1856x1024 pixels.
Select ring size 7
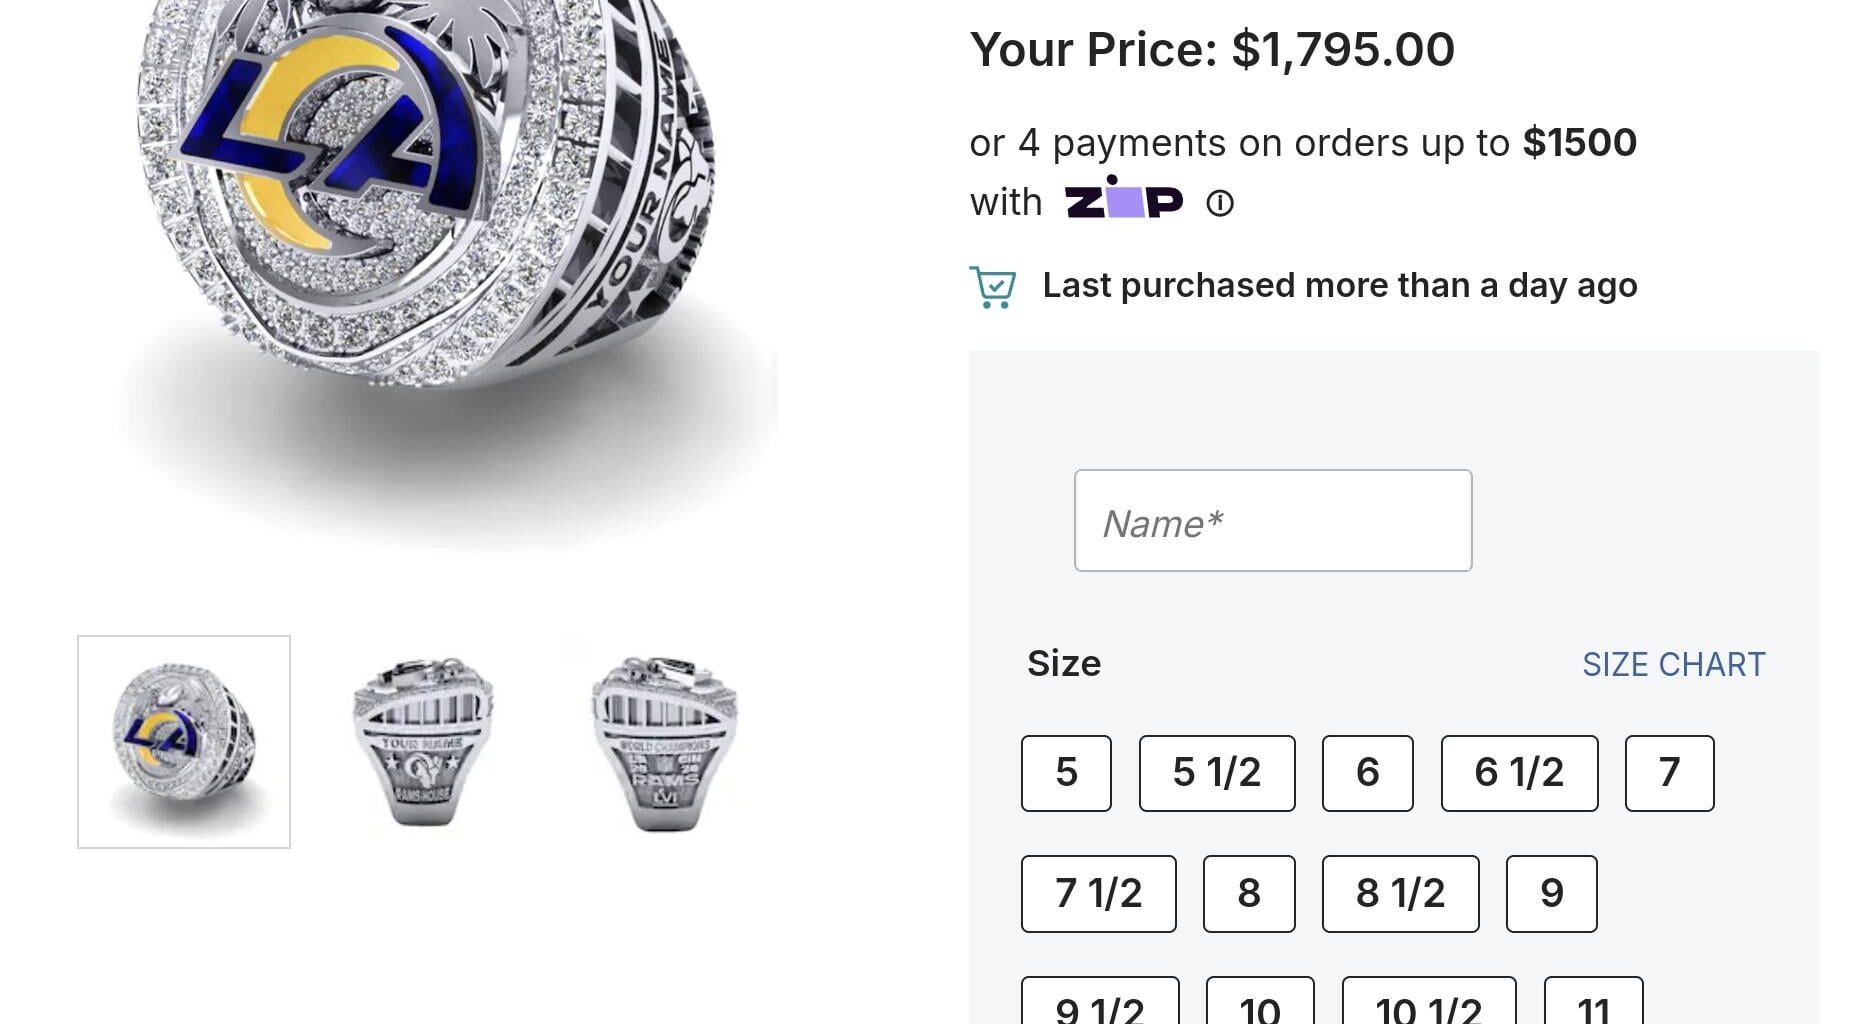pos(1669,773)
